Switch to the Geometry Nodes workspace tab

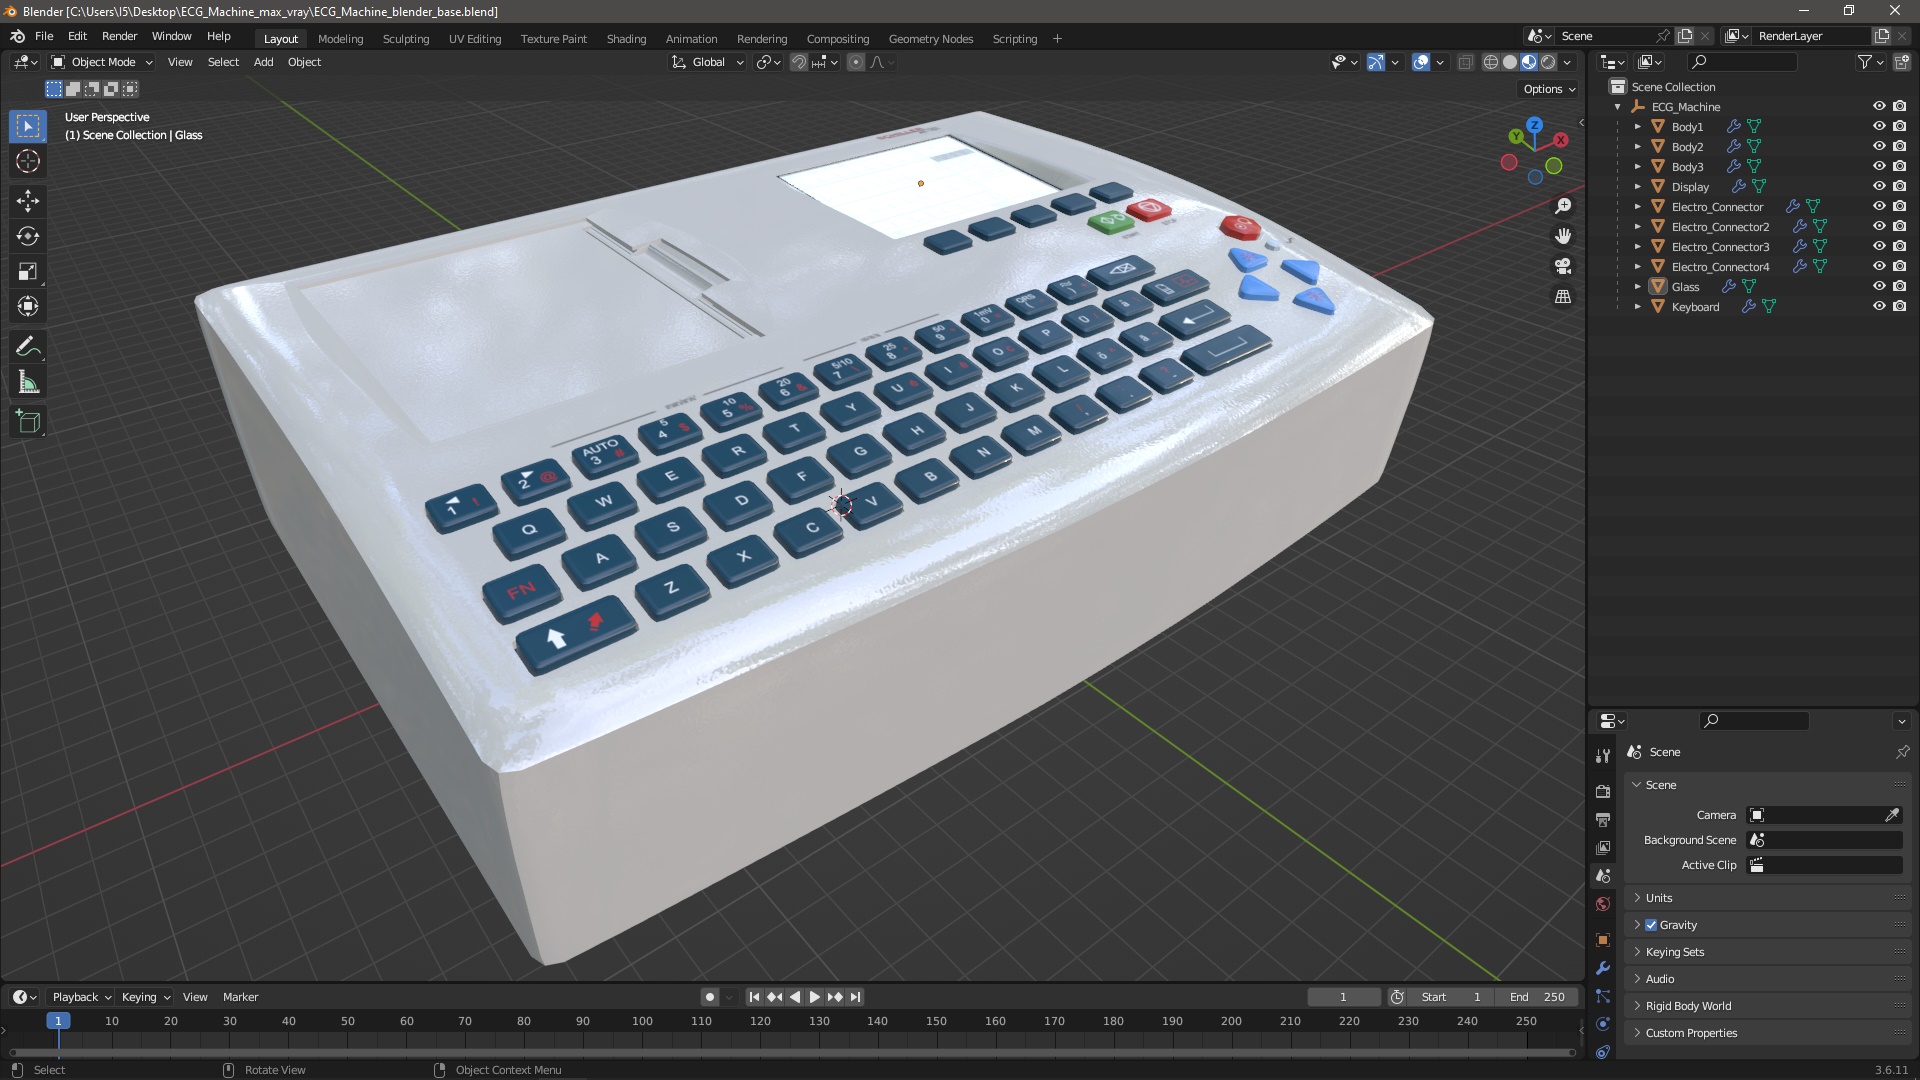(x=930, y=39)
